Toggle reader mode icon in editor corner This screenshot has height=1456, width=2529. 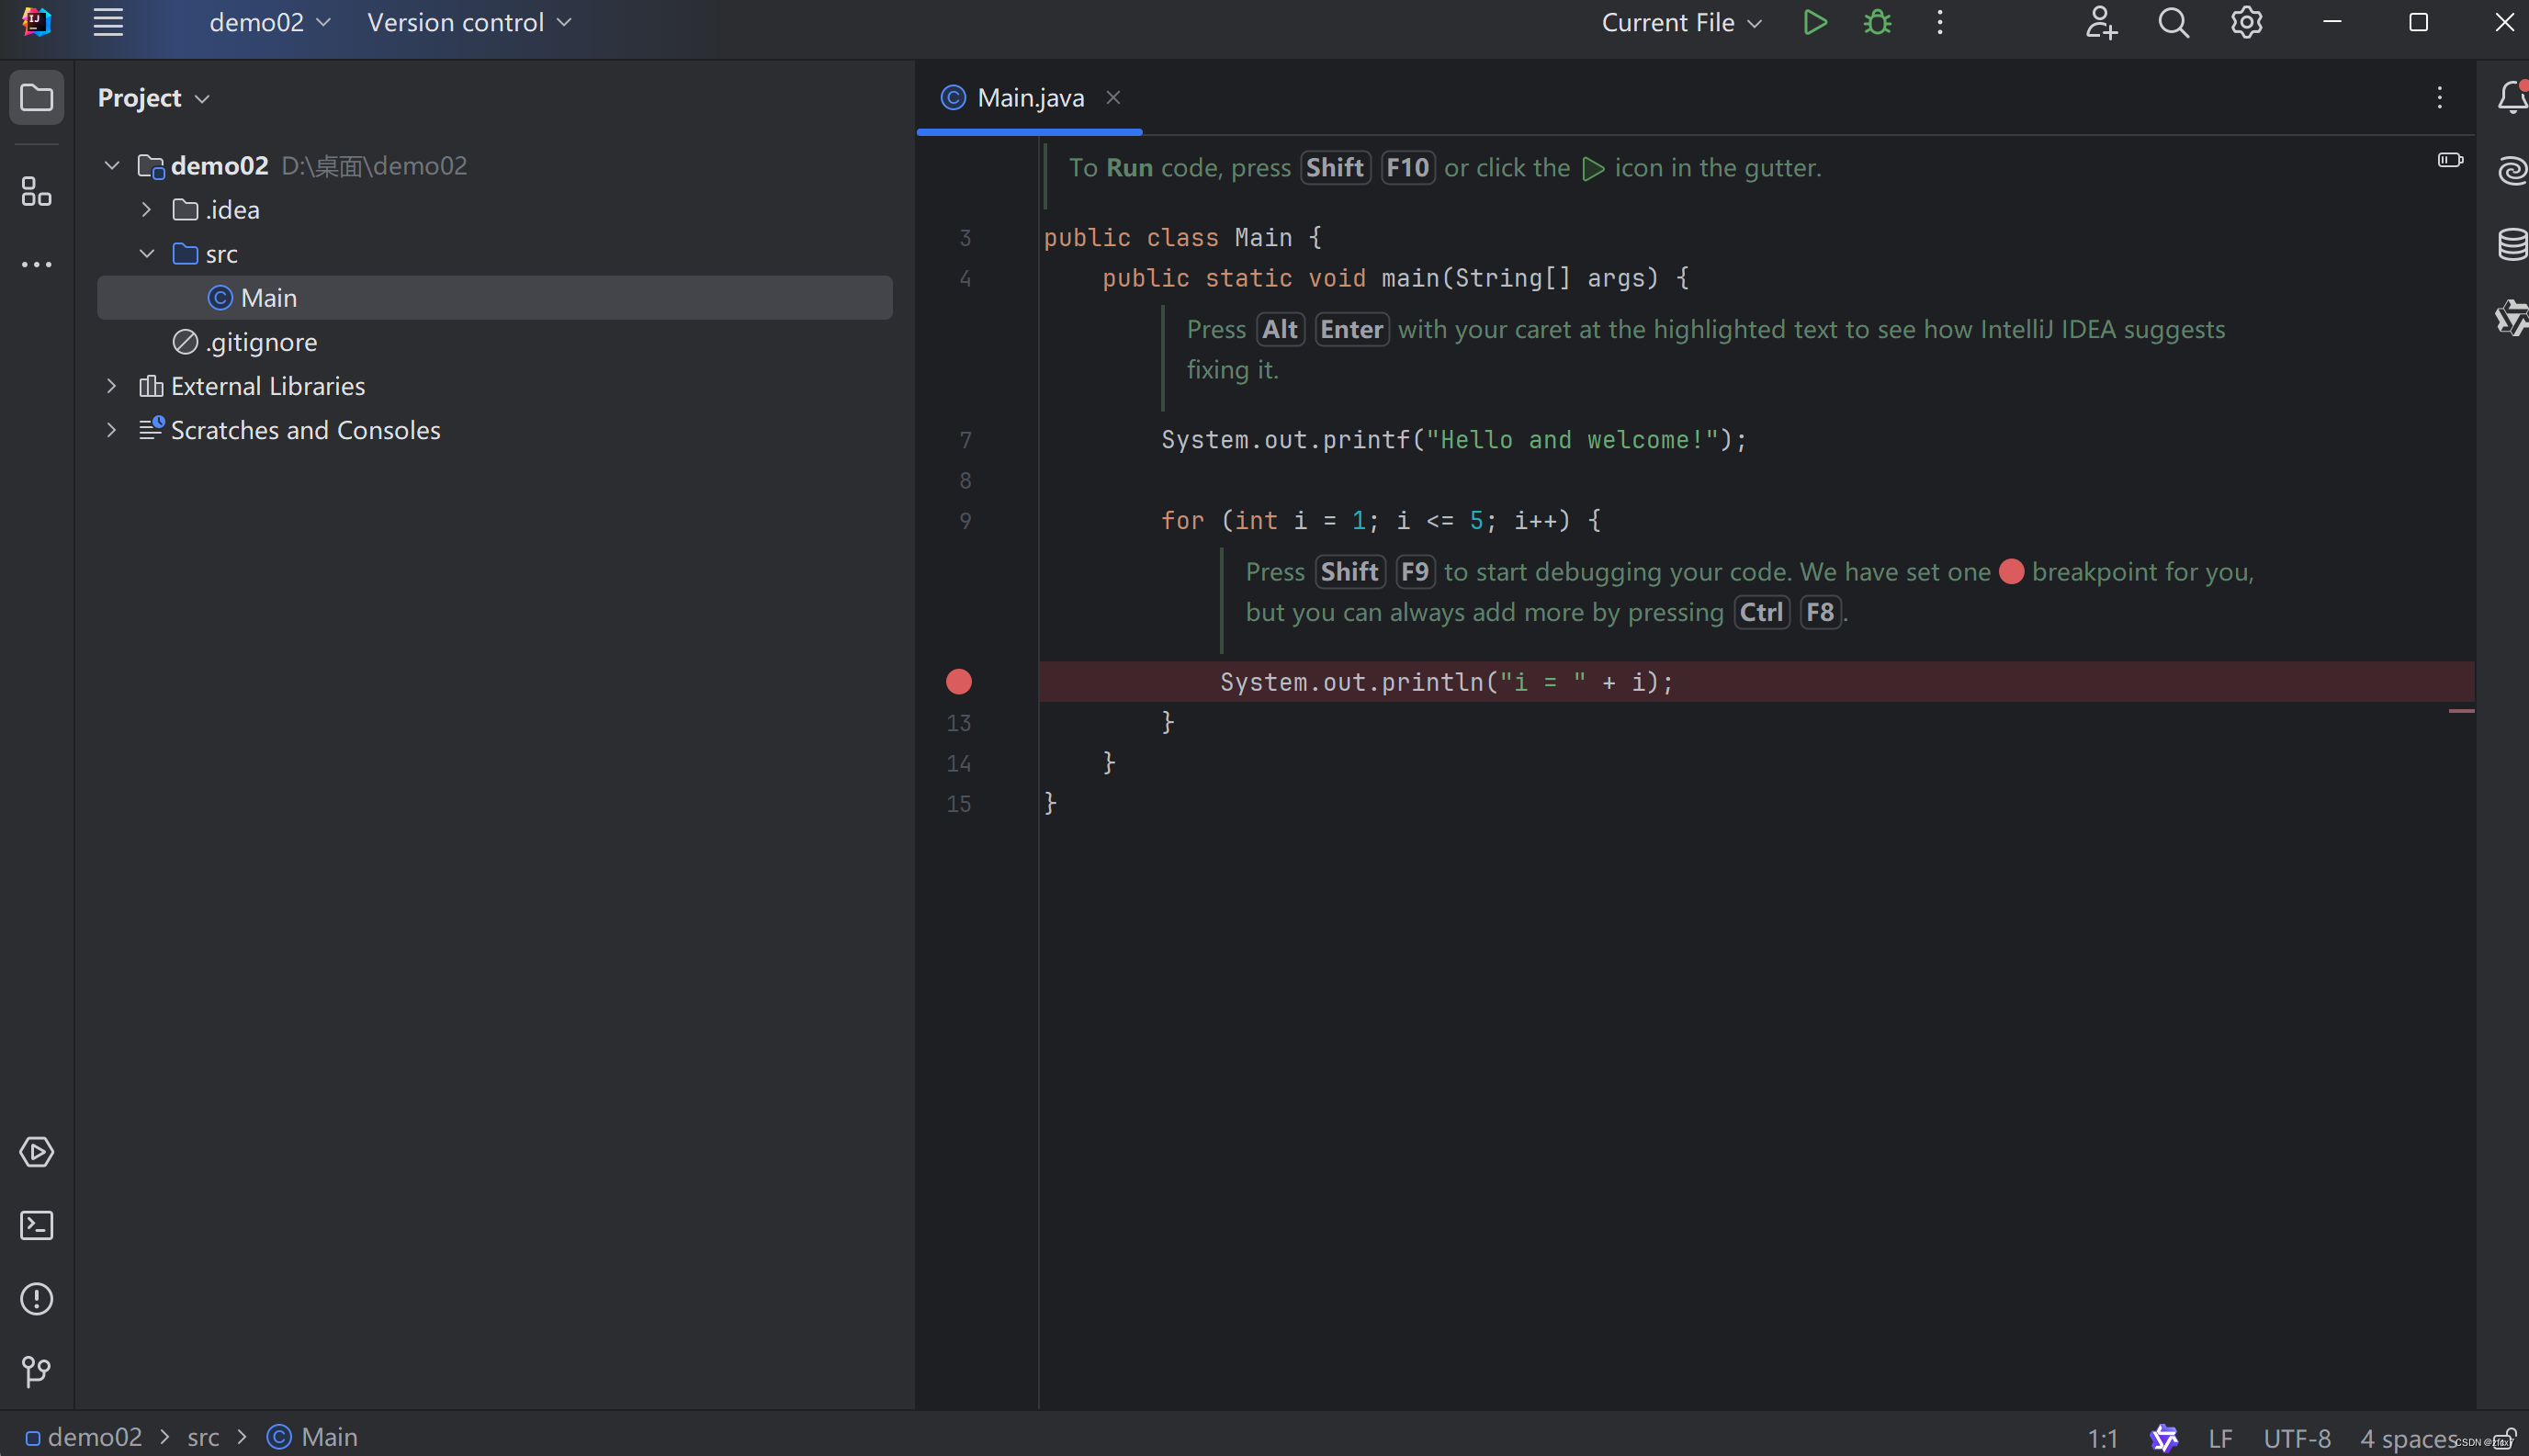click(x=2449, y=160)
